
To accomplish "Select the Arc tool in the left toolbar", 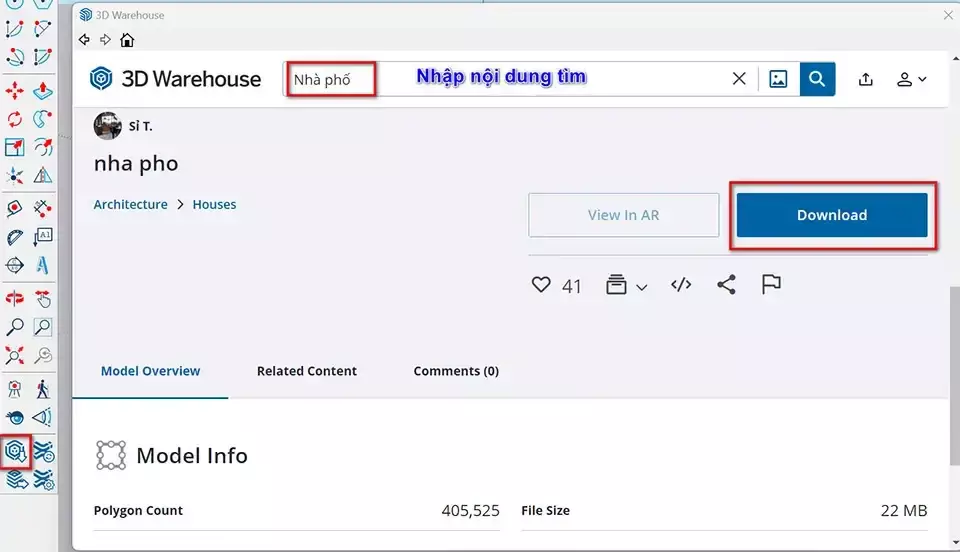I will click(x=15, y=29).
